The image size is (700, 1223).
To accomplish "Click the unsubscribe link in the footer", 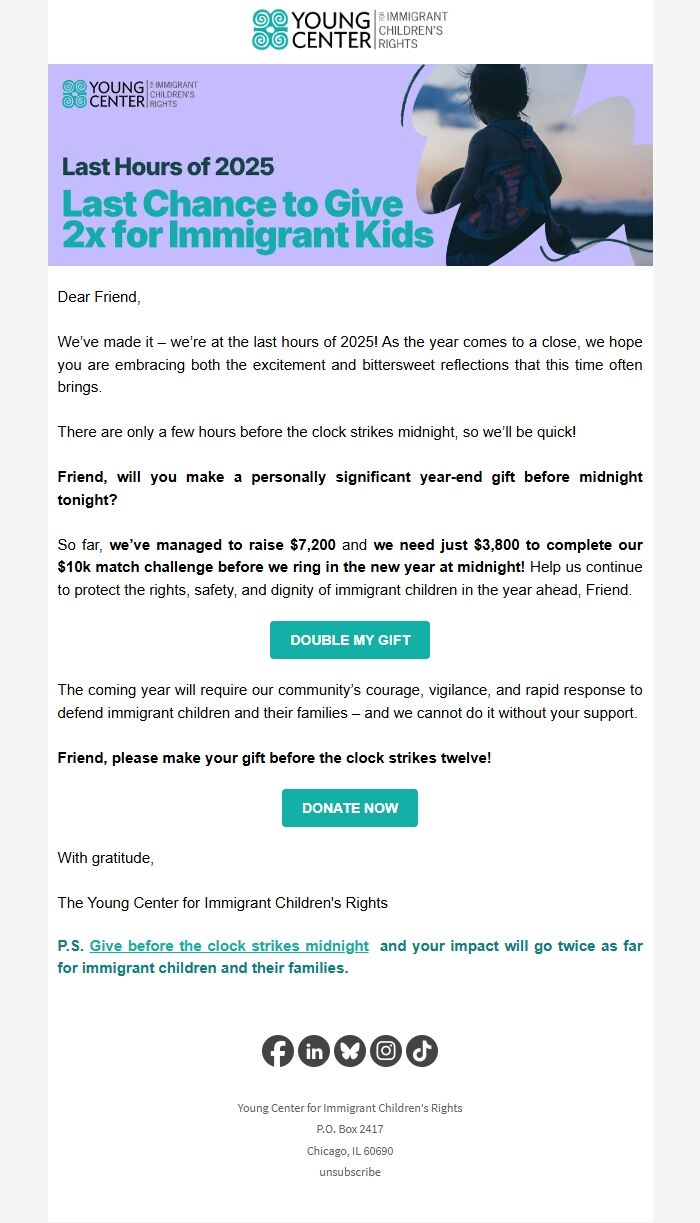I will tap(349, 1171).
